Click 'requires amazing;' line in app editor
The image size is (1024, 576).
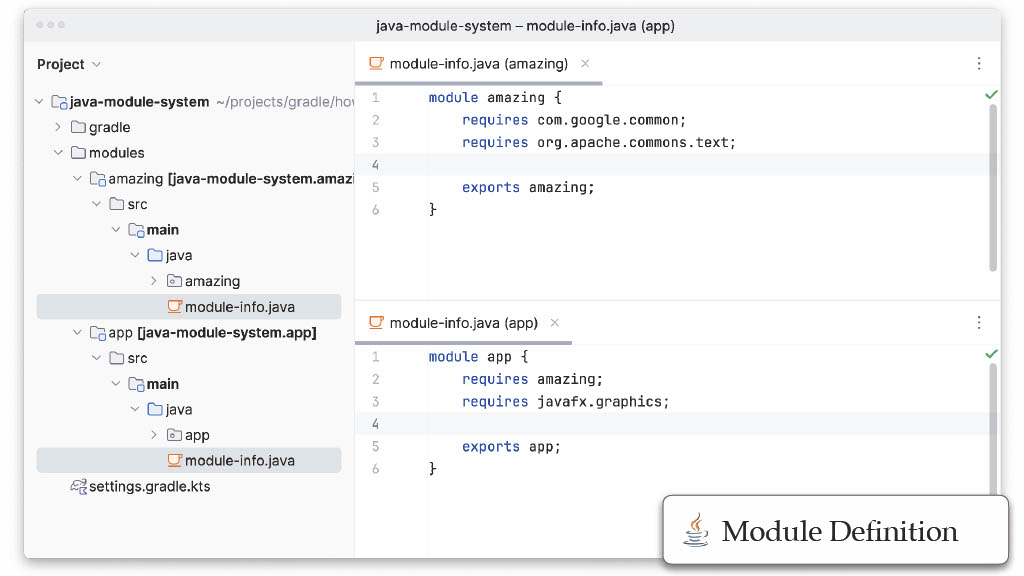tap(532, 379)
